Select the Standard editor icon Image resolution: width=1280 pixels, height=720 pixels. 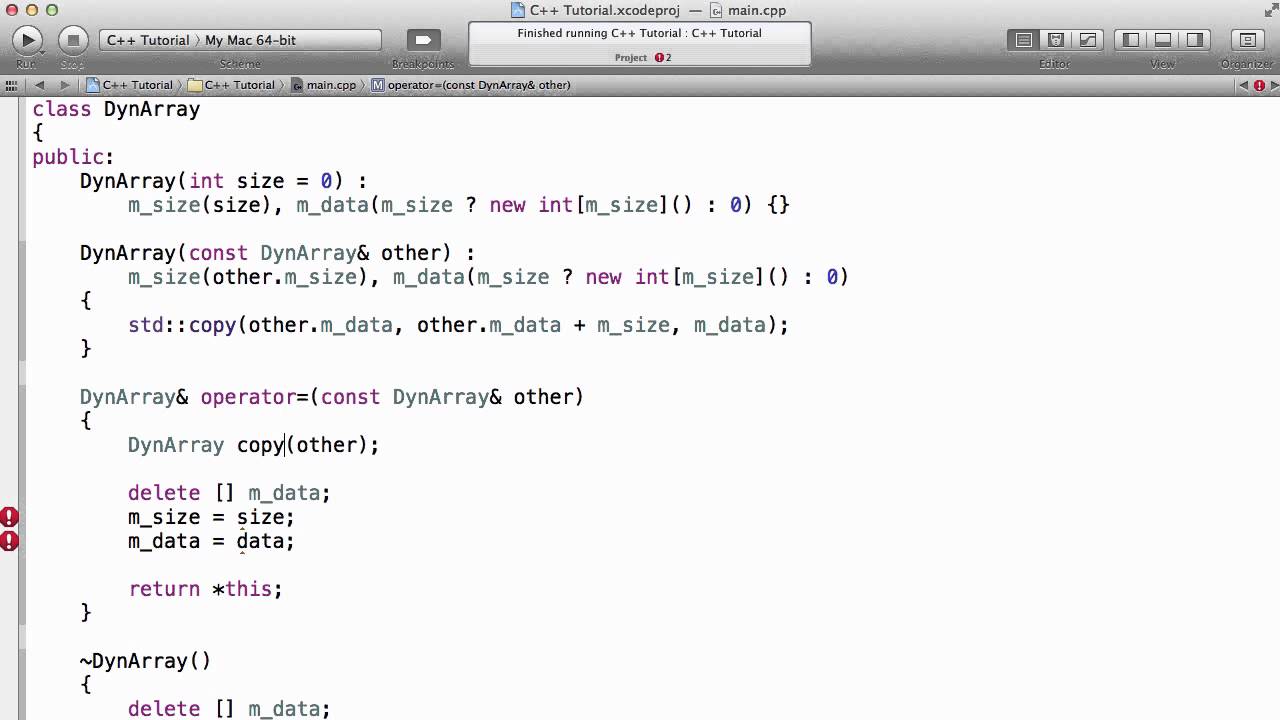(x=1024, y=40)
